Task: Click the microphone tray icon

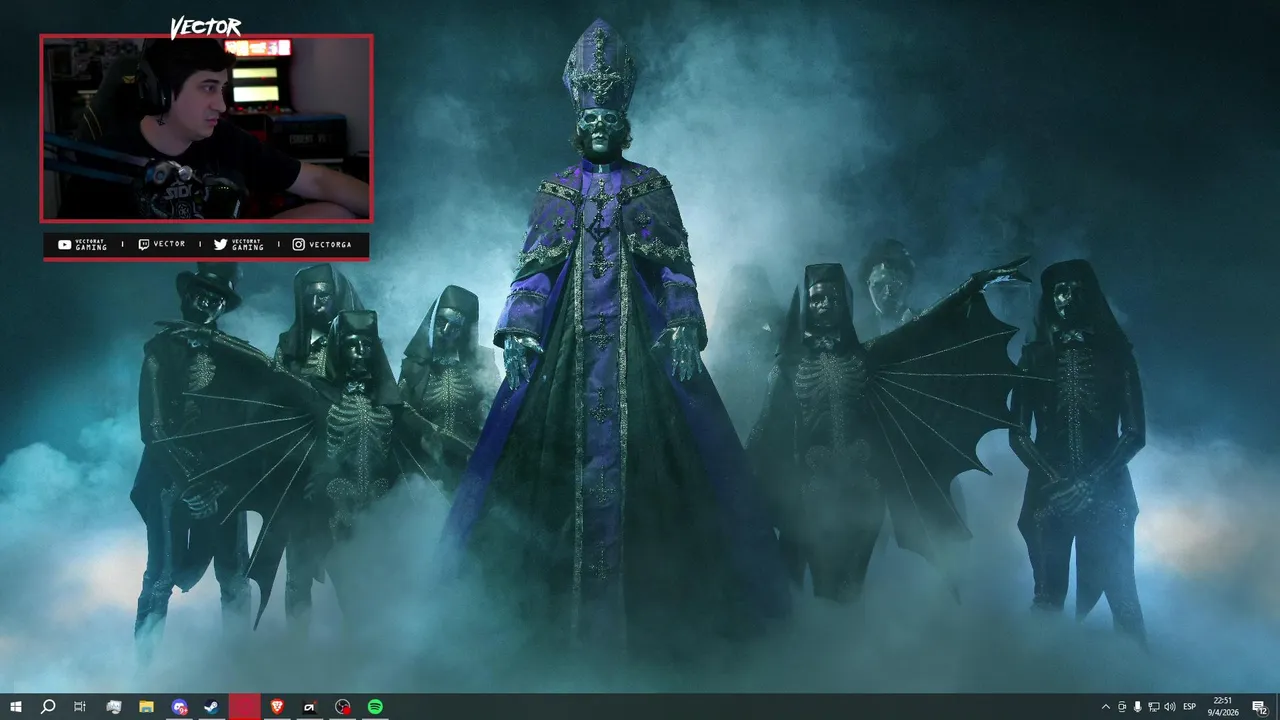Action: point(1137,707)
